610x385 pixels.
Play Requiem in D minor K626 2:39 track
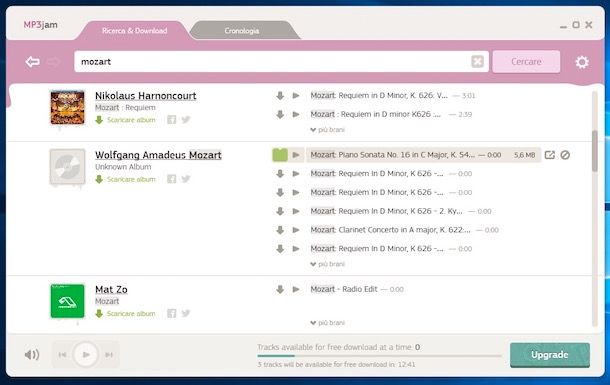(x=296, y=114)
